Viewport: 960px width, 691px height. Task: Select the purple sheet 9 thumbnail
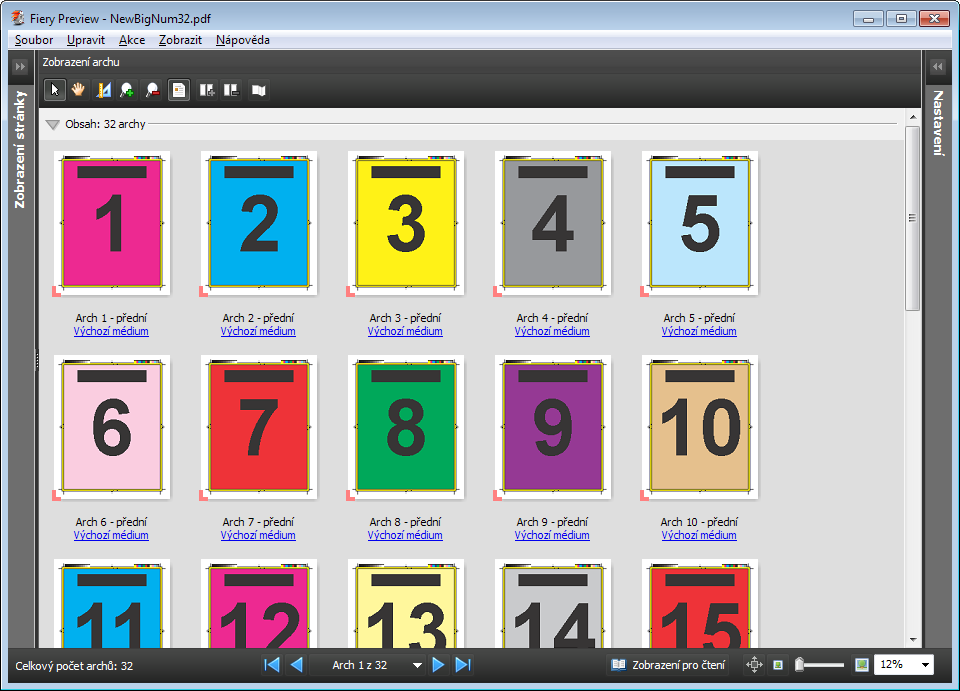pyautogui.click(x=553, y=427)
